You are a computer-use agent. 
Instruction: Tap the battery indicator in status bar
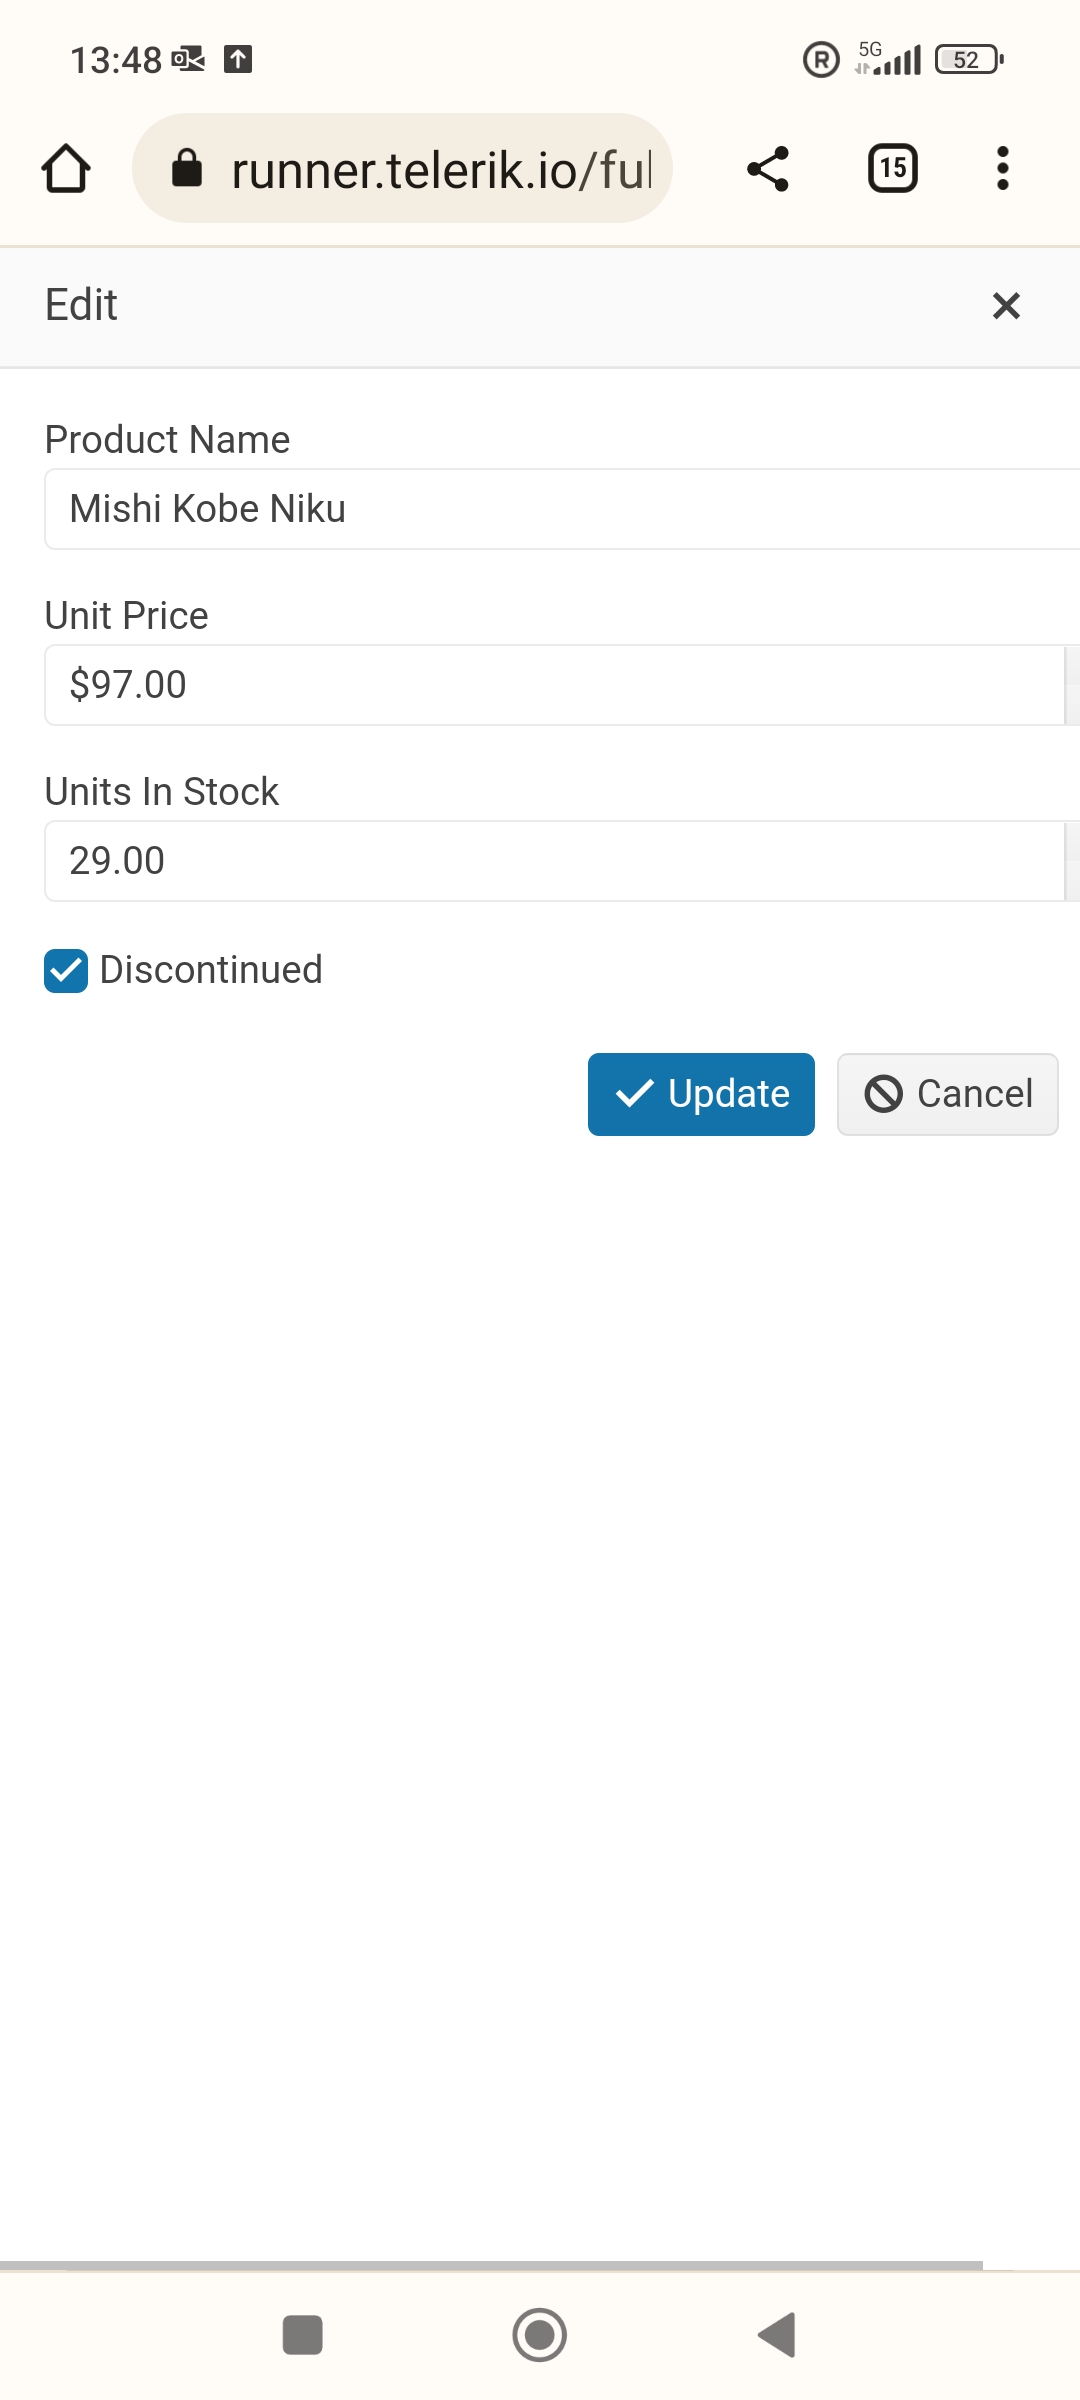click(x=968, y=60)
